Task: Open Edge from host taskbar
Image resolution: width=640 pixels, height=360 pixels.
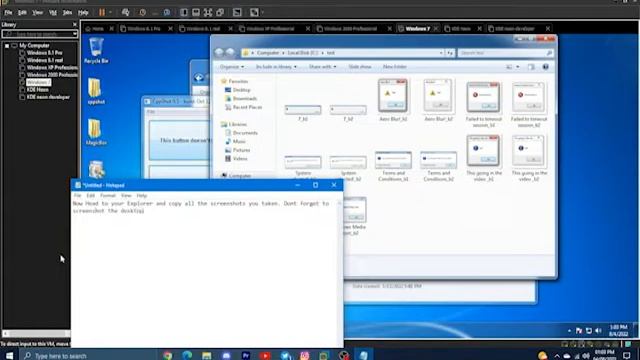Action: click(x=187, y=356)
